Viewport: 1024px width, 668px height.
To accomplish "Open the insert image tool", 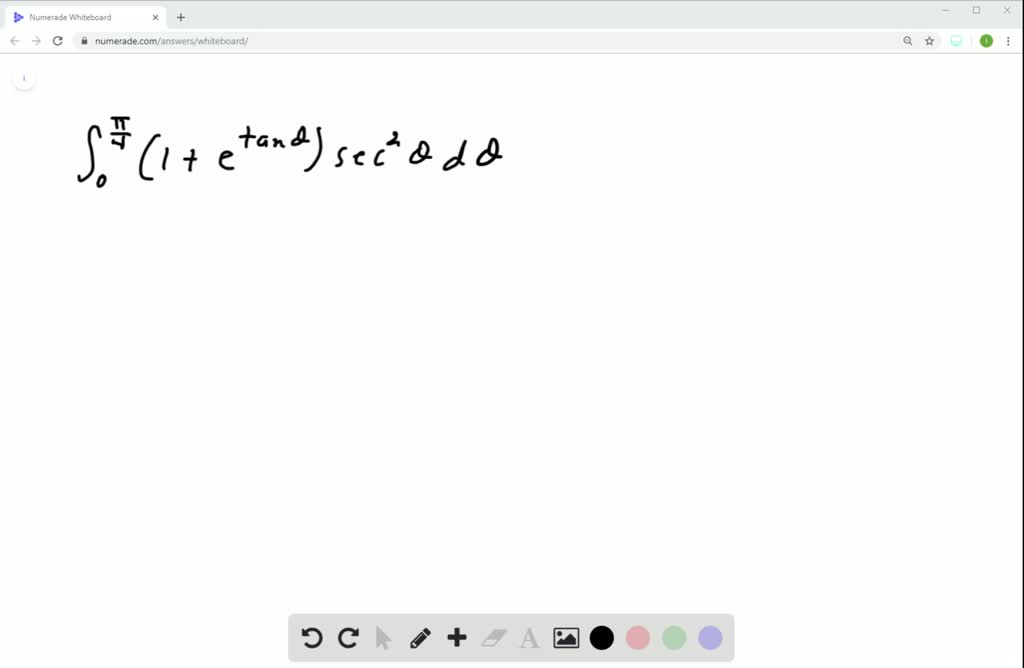I will [566, 638].
